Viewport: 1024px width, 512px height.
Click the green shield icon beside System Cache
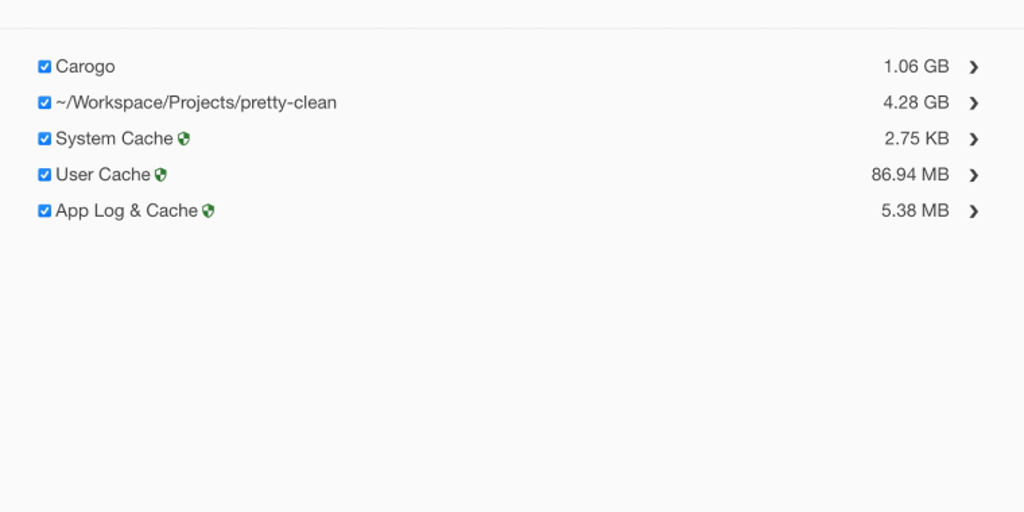click(x=184, y=139)
